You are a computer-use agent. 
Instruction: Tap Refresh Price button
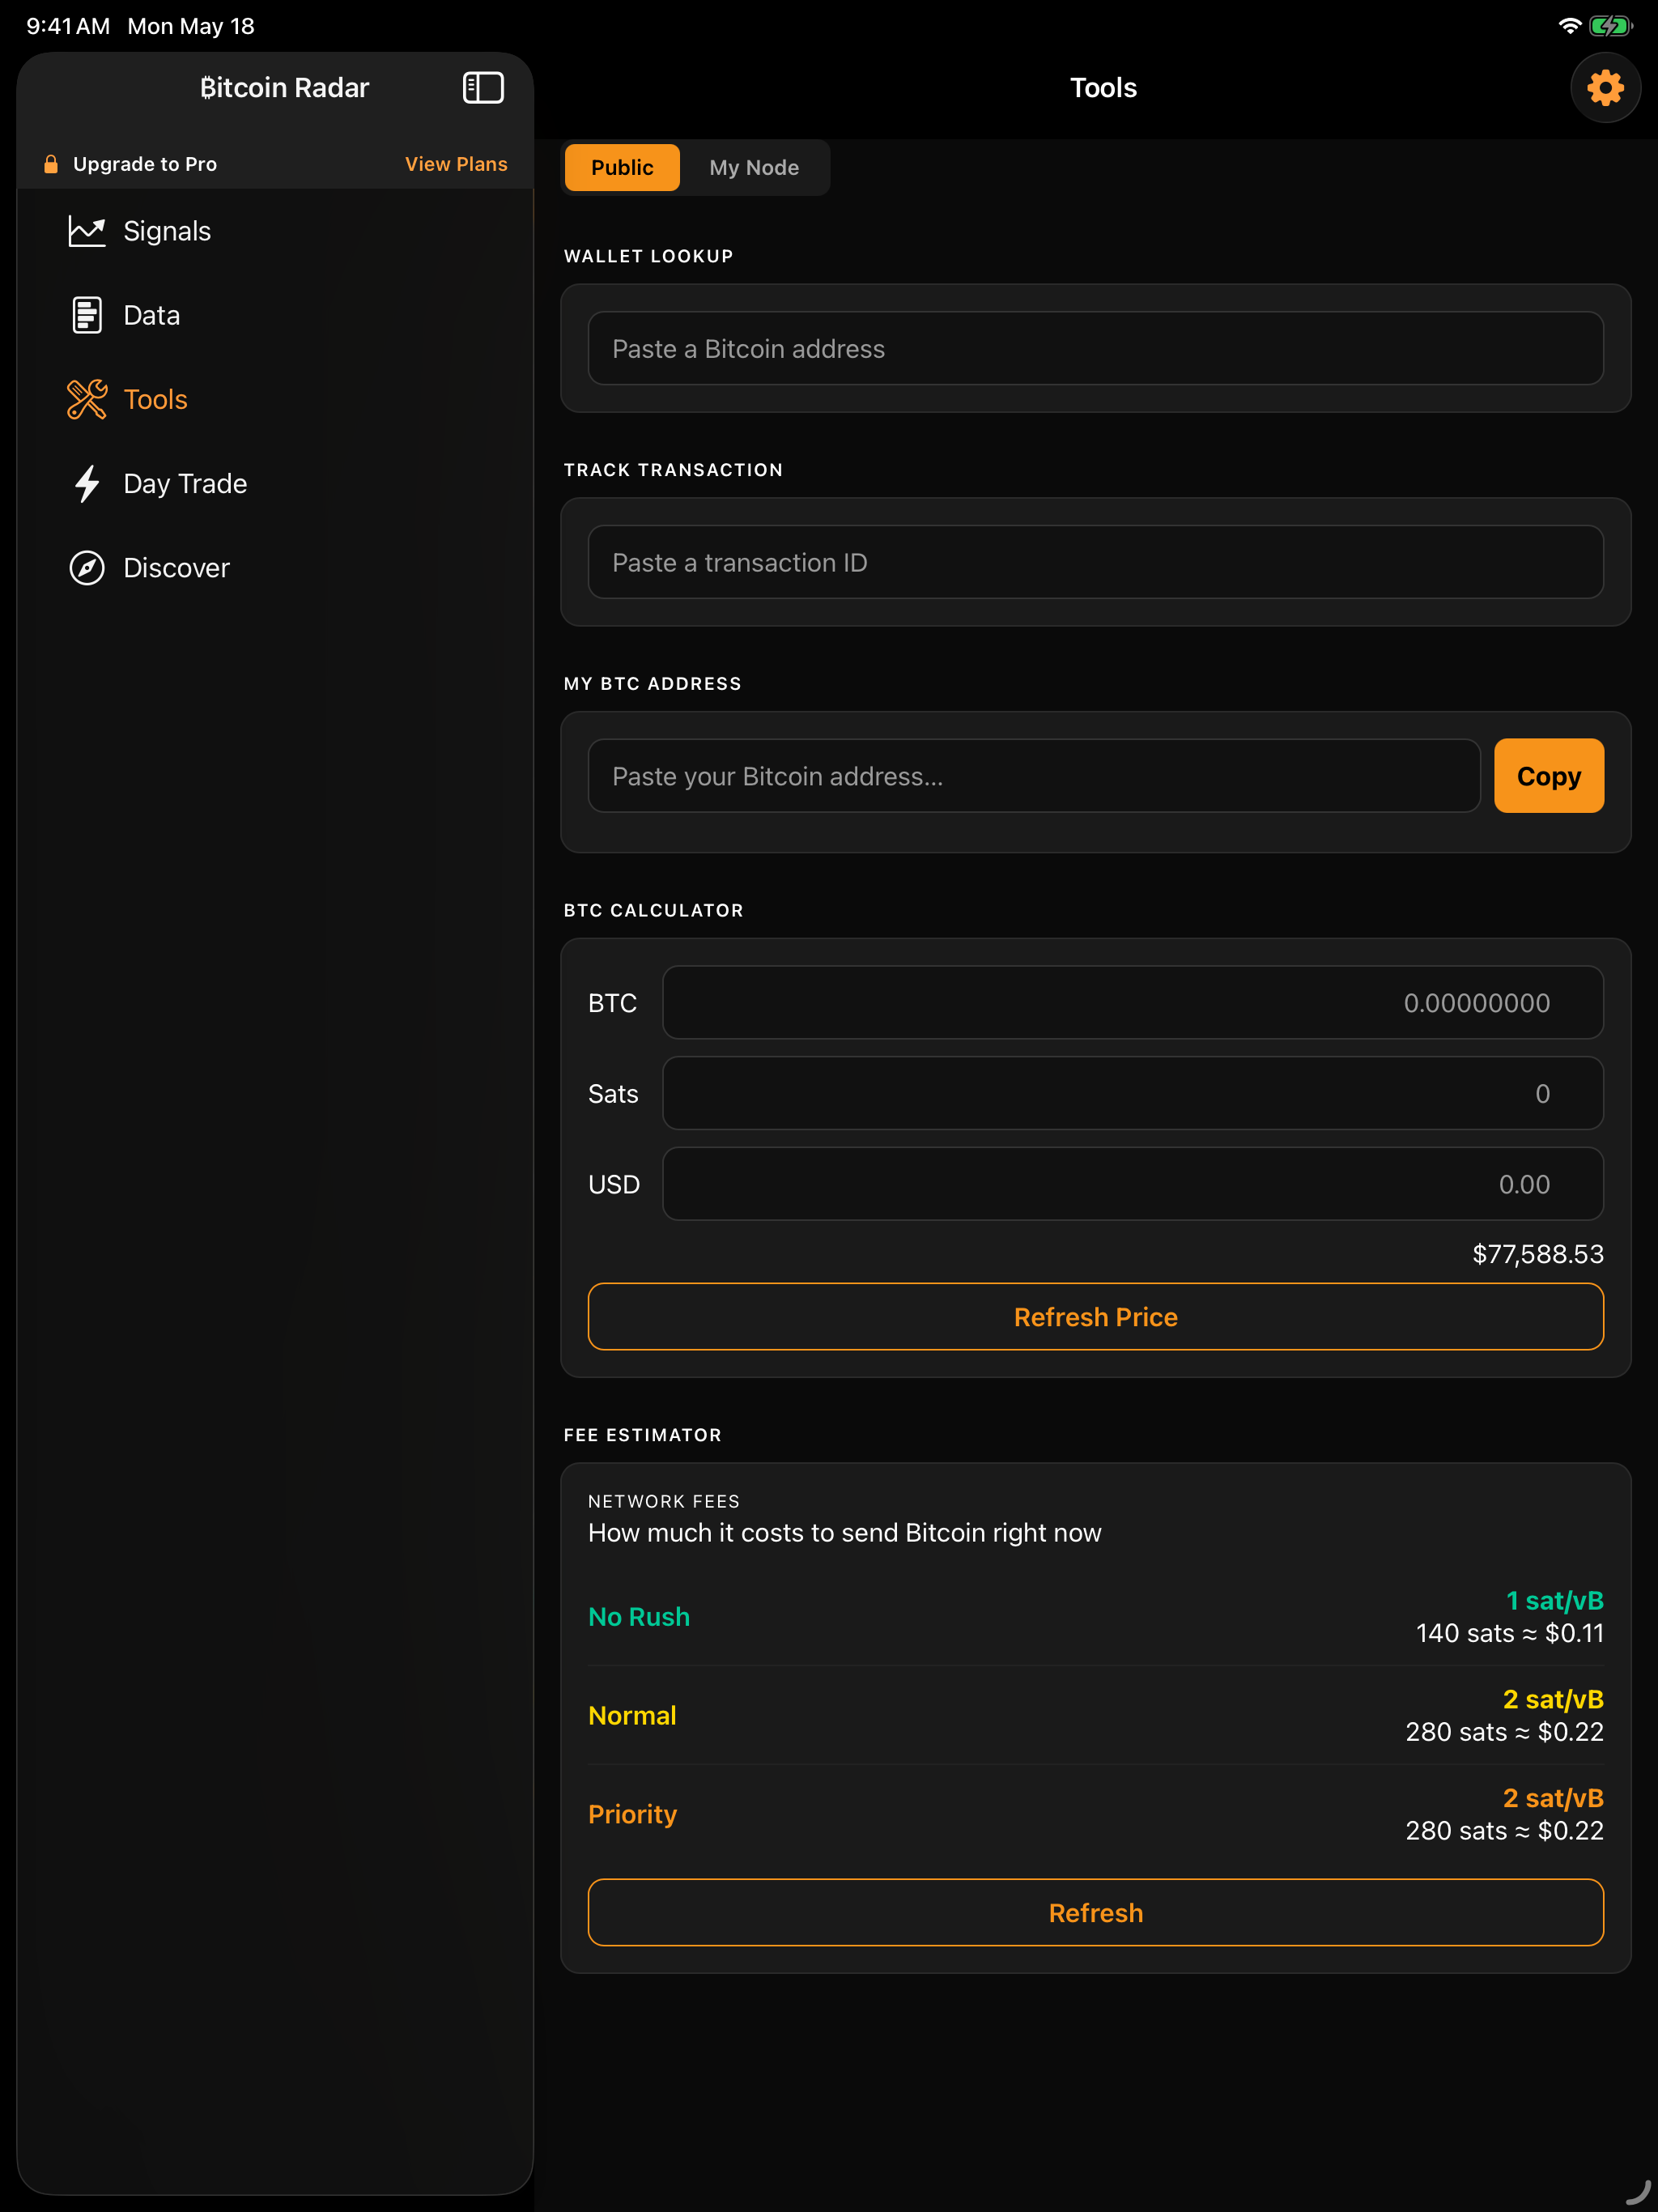click(1095, 1317)
